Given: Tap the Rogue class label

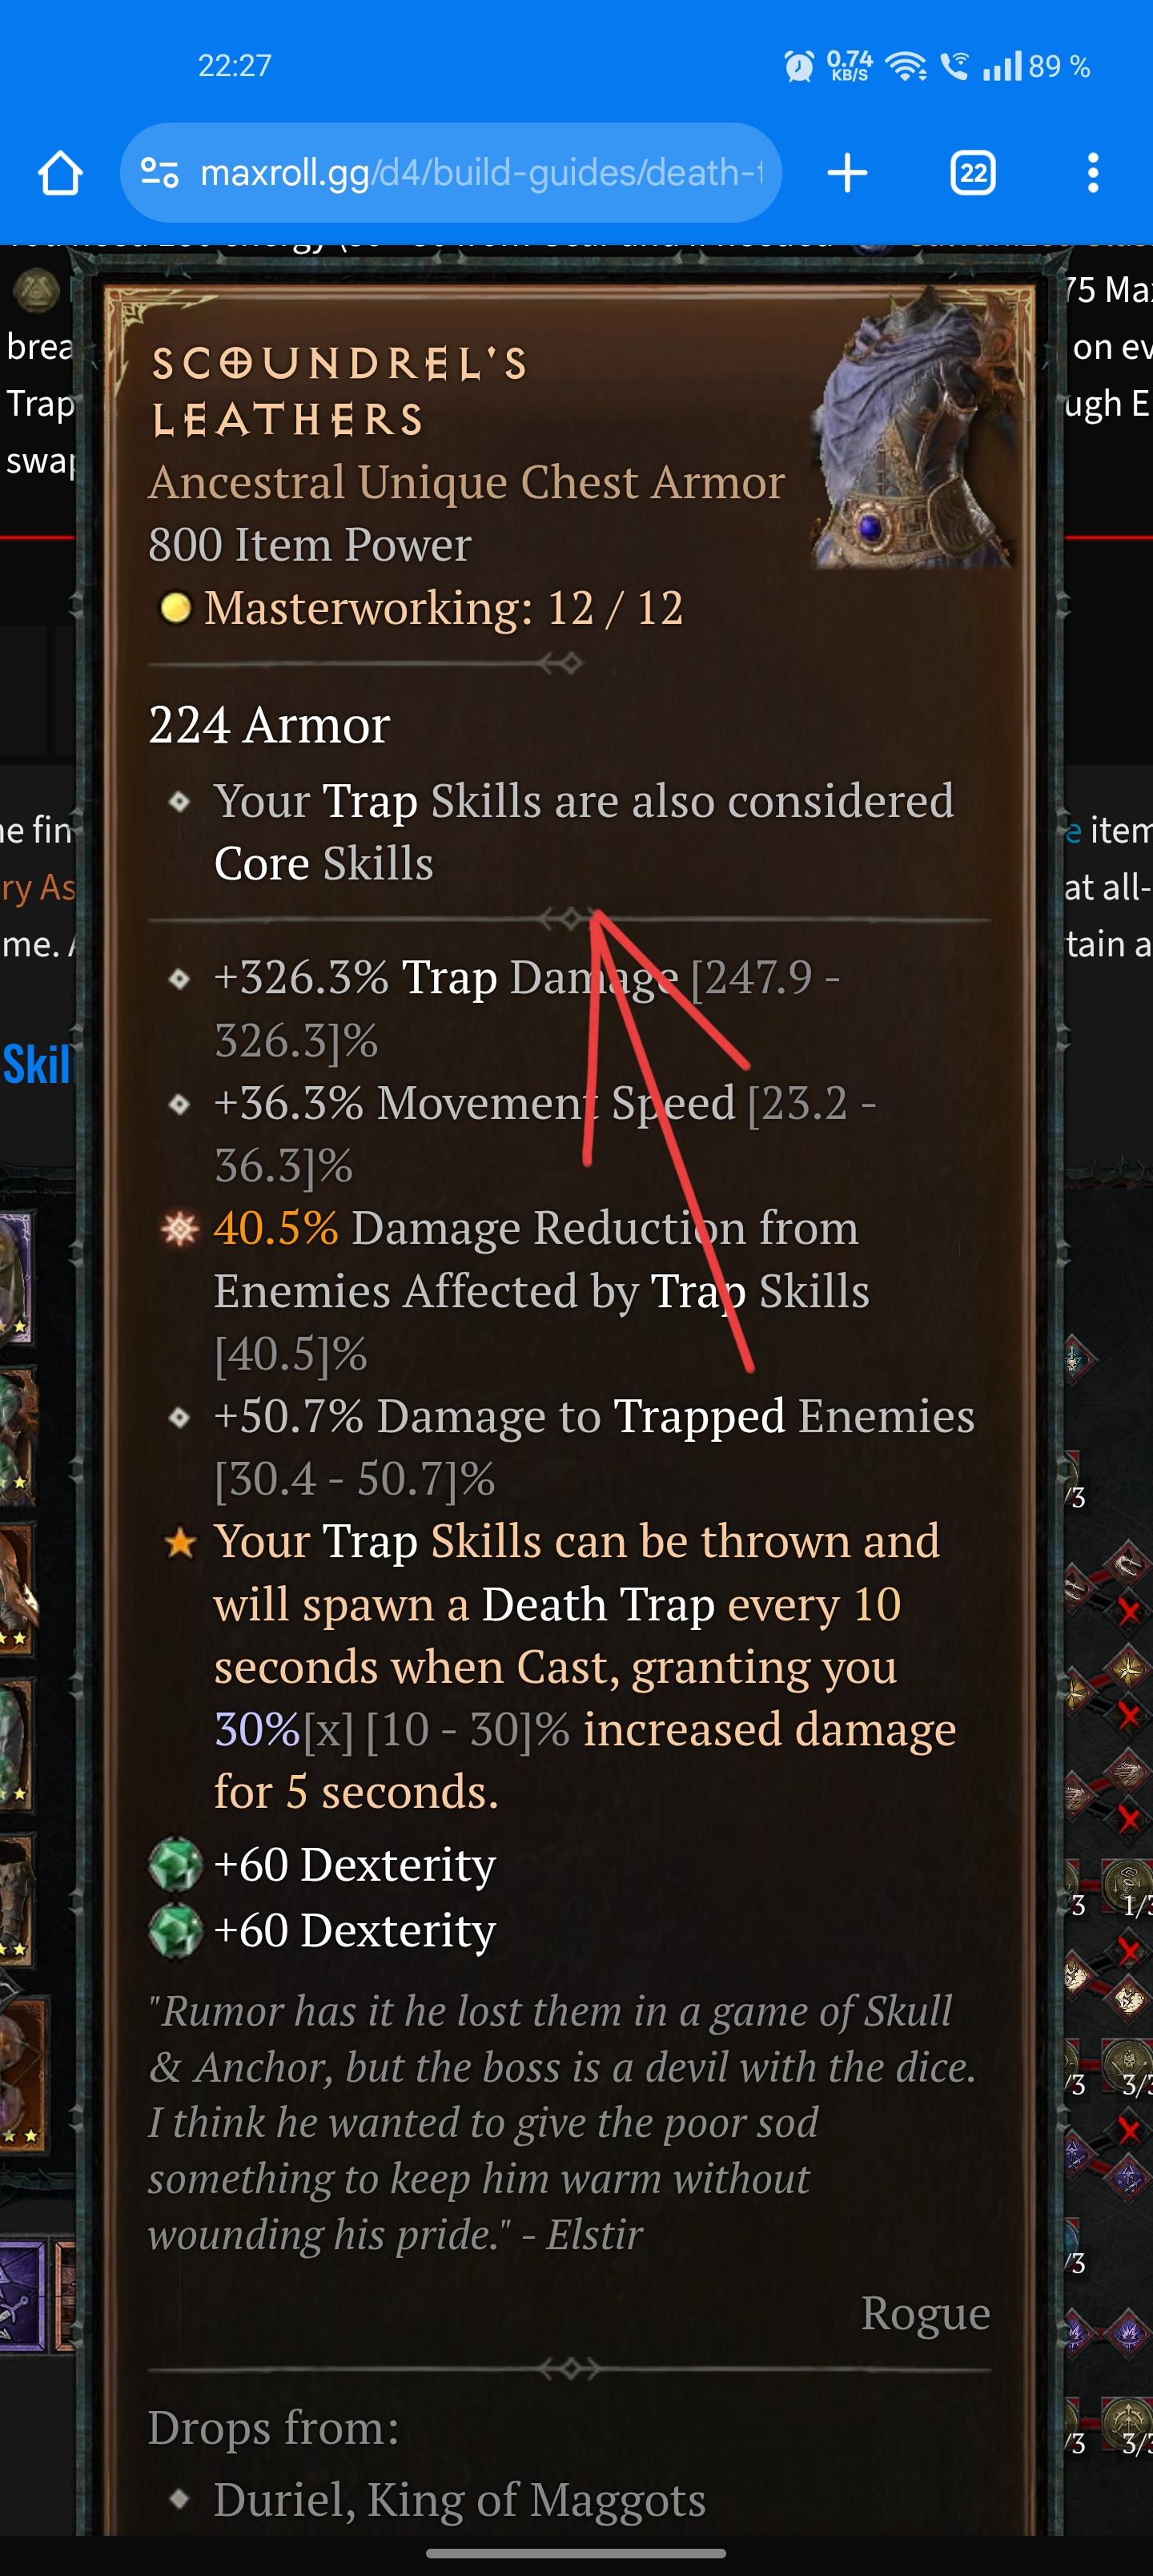Looking at the screenshot, I should (x=925, y=2313).
